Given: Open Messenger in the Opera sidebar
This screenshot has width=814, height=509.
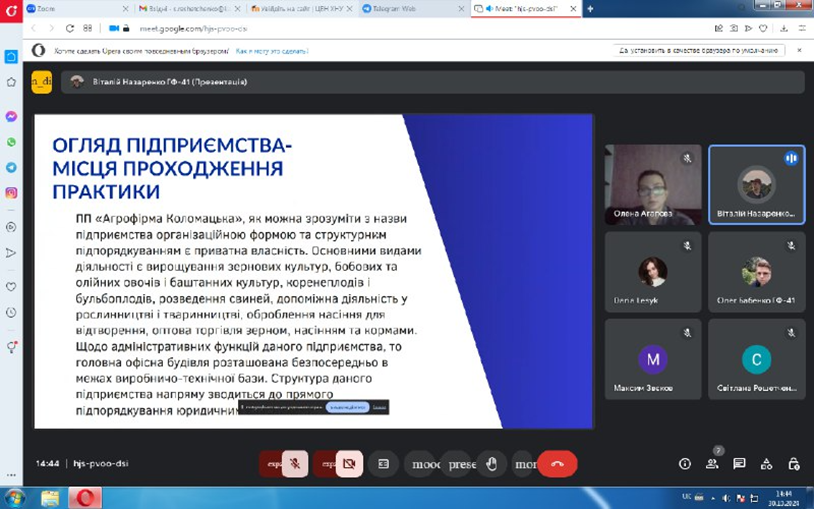Looking at the screenshot, I should click(11, 117).
